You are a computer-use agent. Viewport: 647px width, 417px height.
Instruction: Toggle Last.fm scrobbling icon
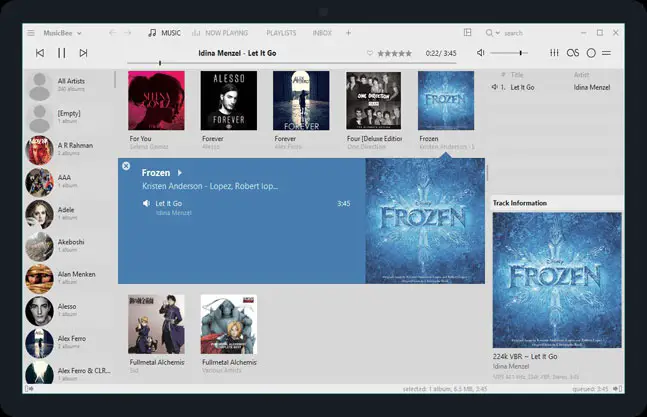coord(573,53)
